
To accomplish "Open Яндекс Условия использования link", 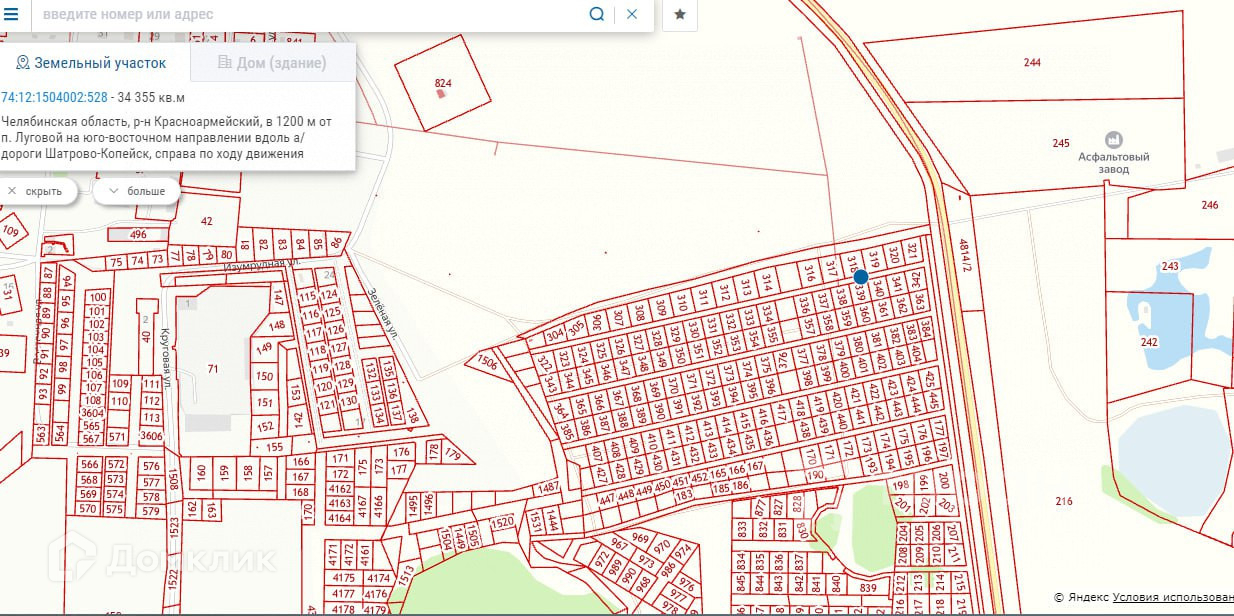I will [x=1173, y=597].
